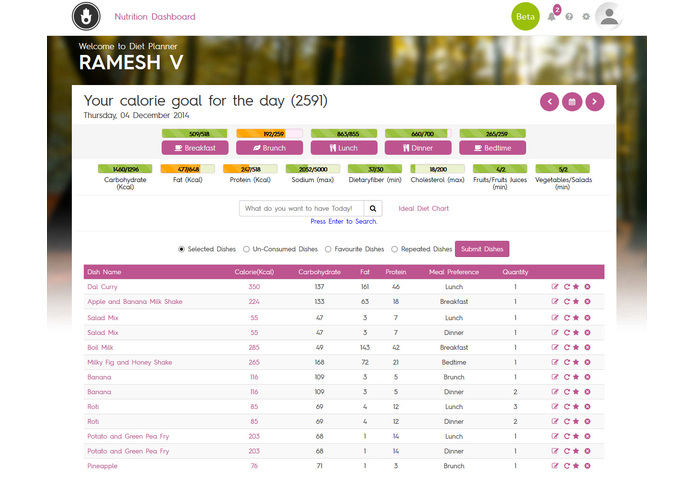Click the Beta badge button
The width and height of the screenshot is (695, 494).
click(525, 16)
